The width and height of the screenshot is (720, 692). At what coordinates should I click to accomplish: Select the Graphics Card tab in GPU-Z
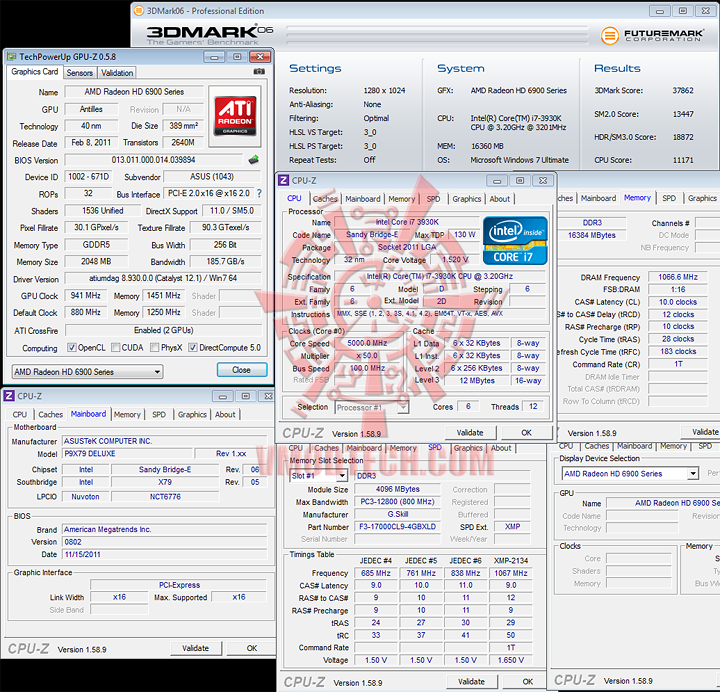[x=35, y=72]
